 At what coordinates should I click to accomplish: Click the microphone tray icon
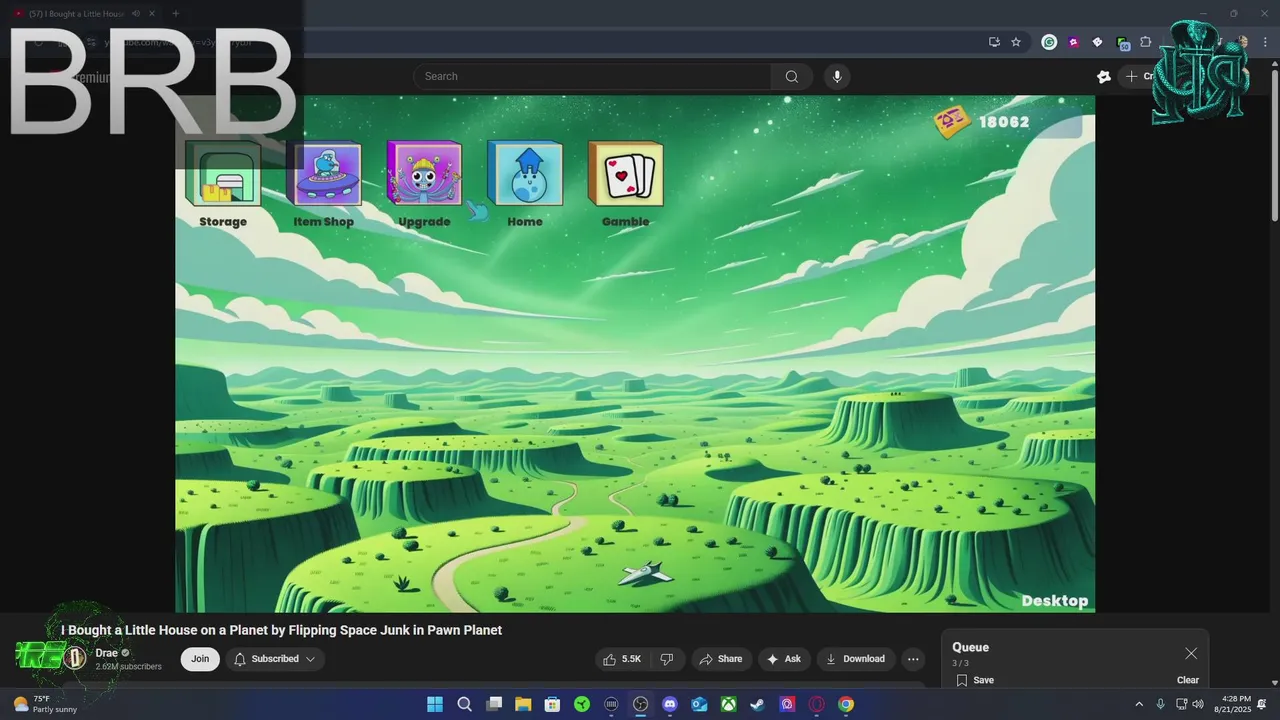[1160, 704]
